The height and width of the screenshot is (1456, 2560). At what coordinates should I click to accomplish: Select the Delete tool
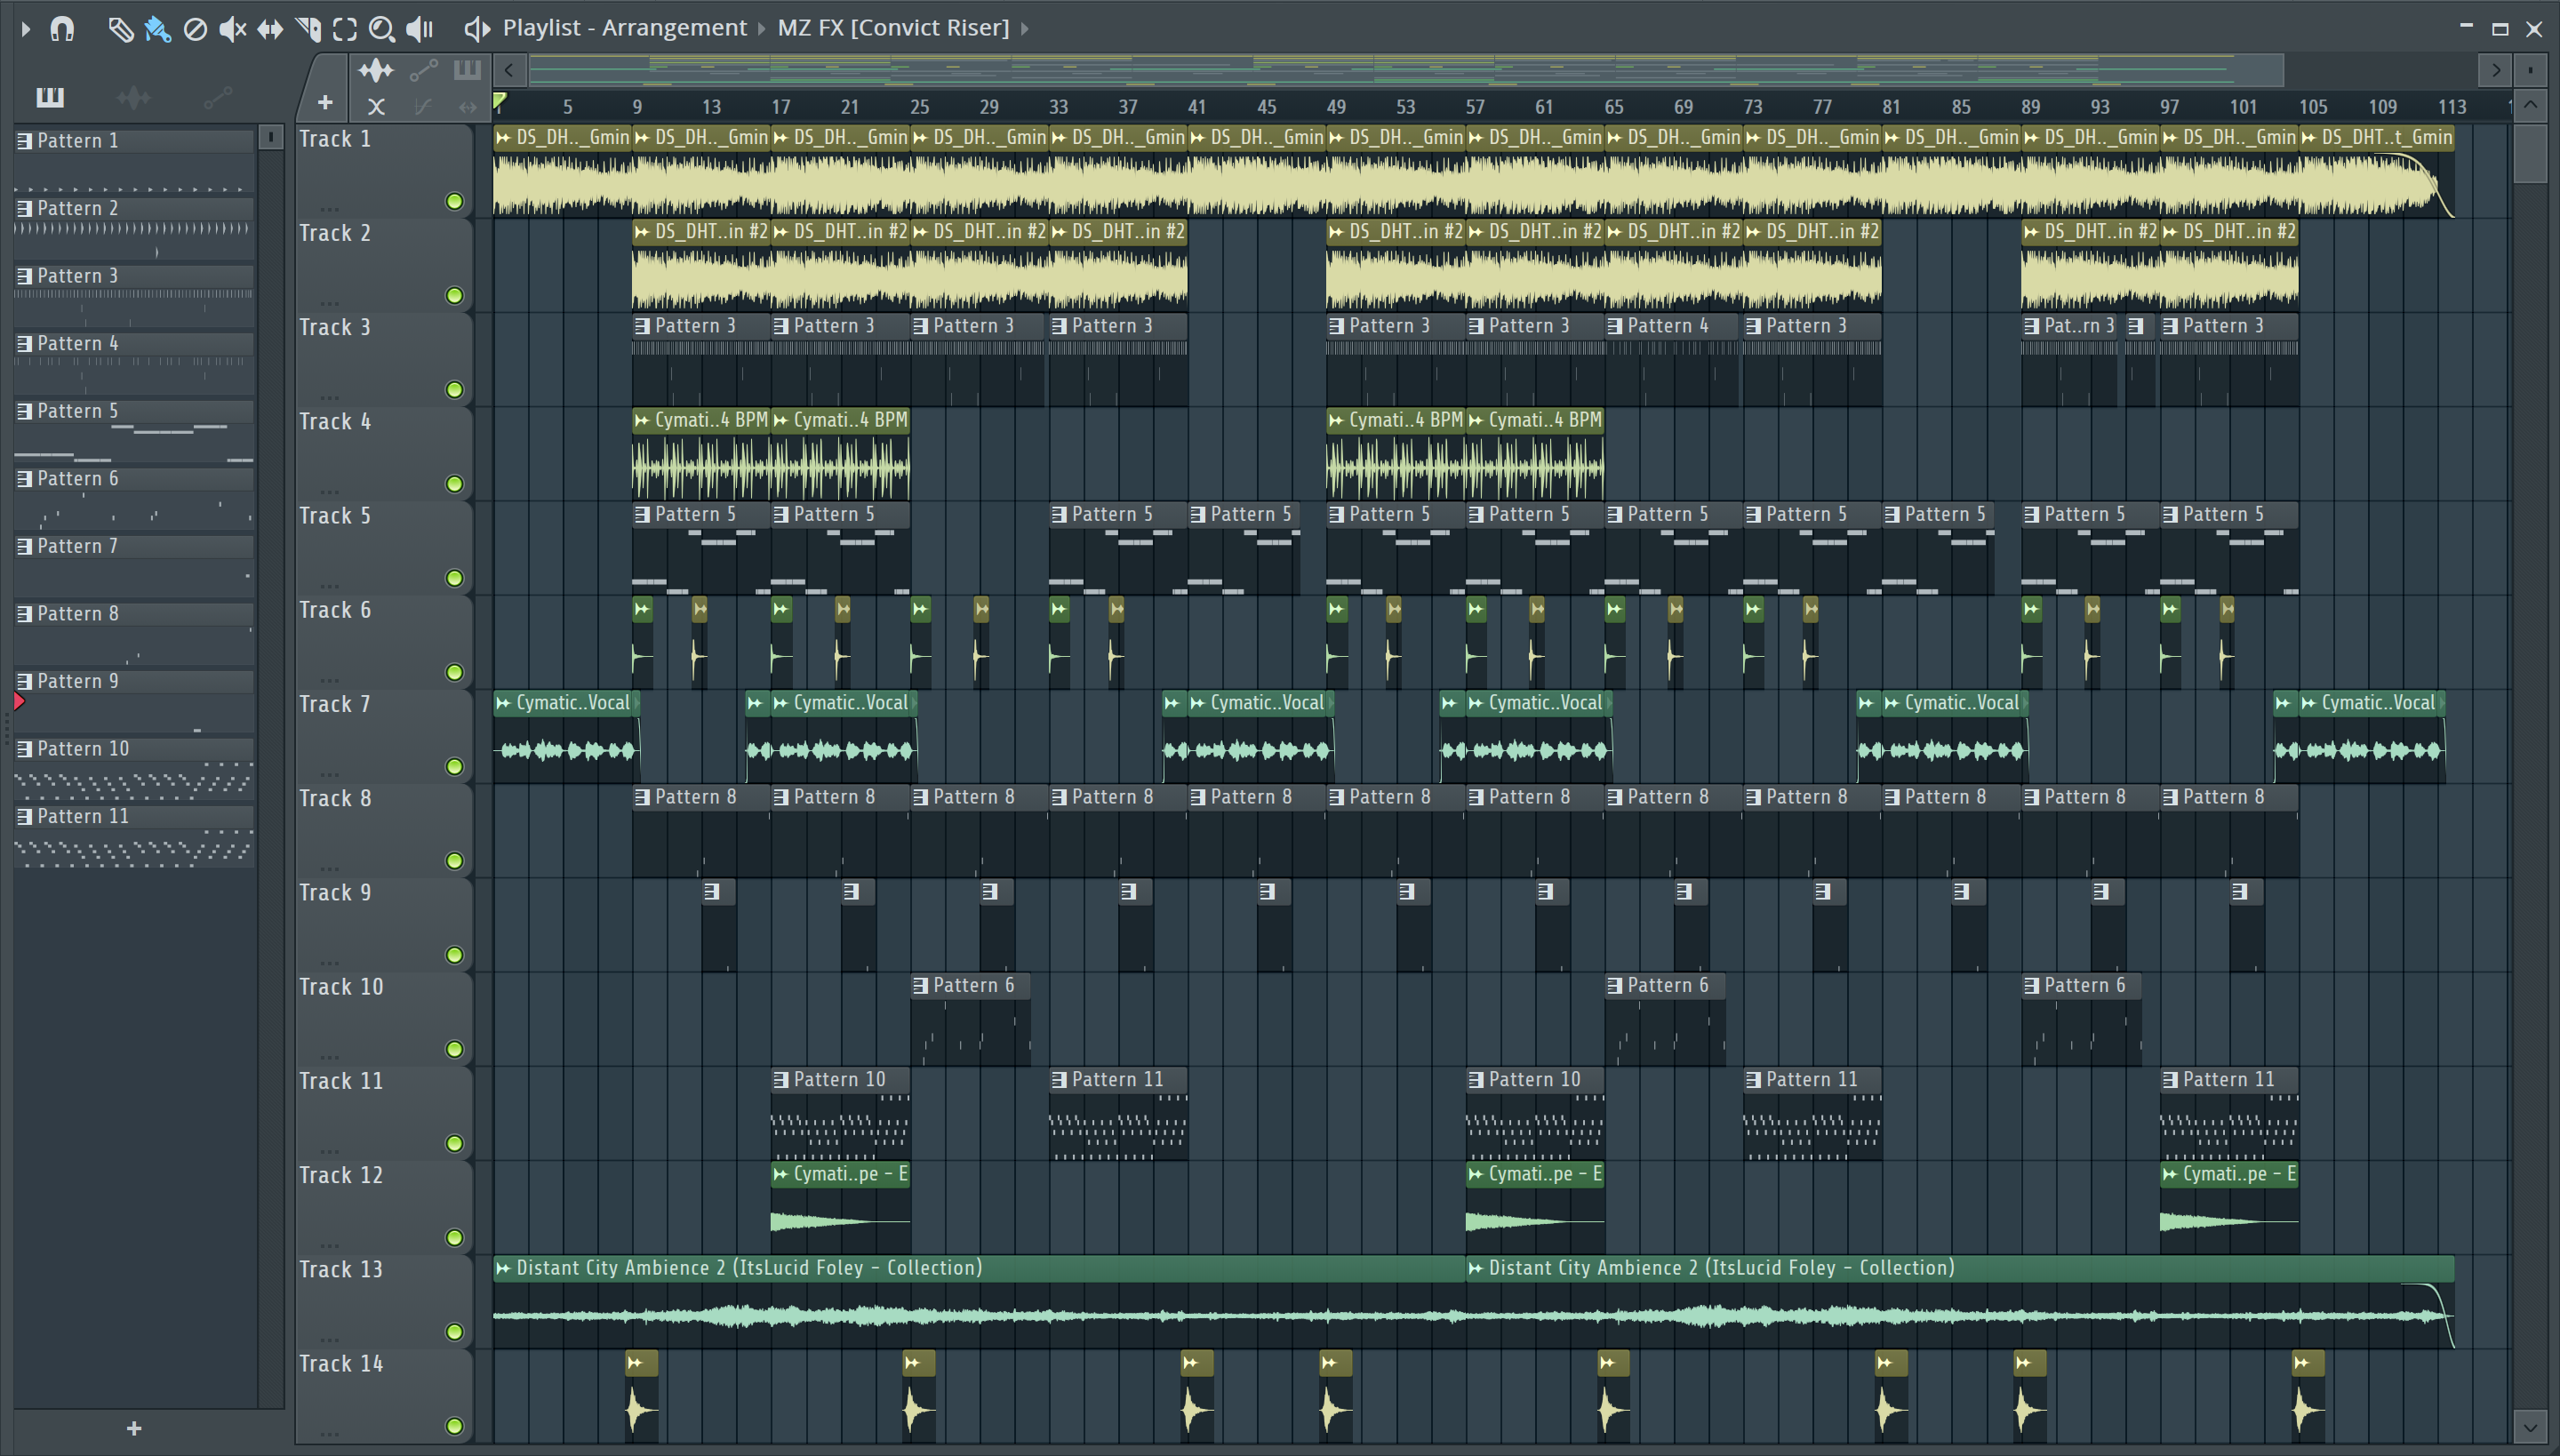tap(195, 29)
